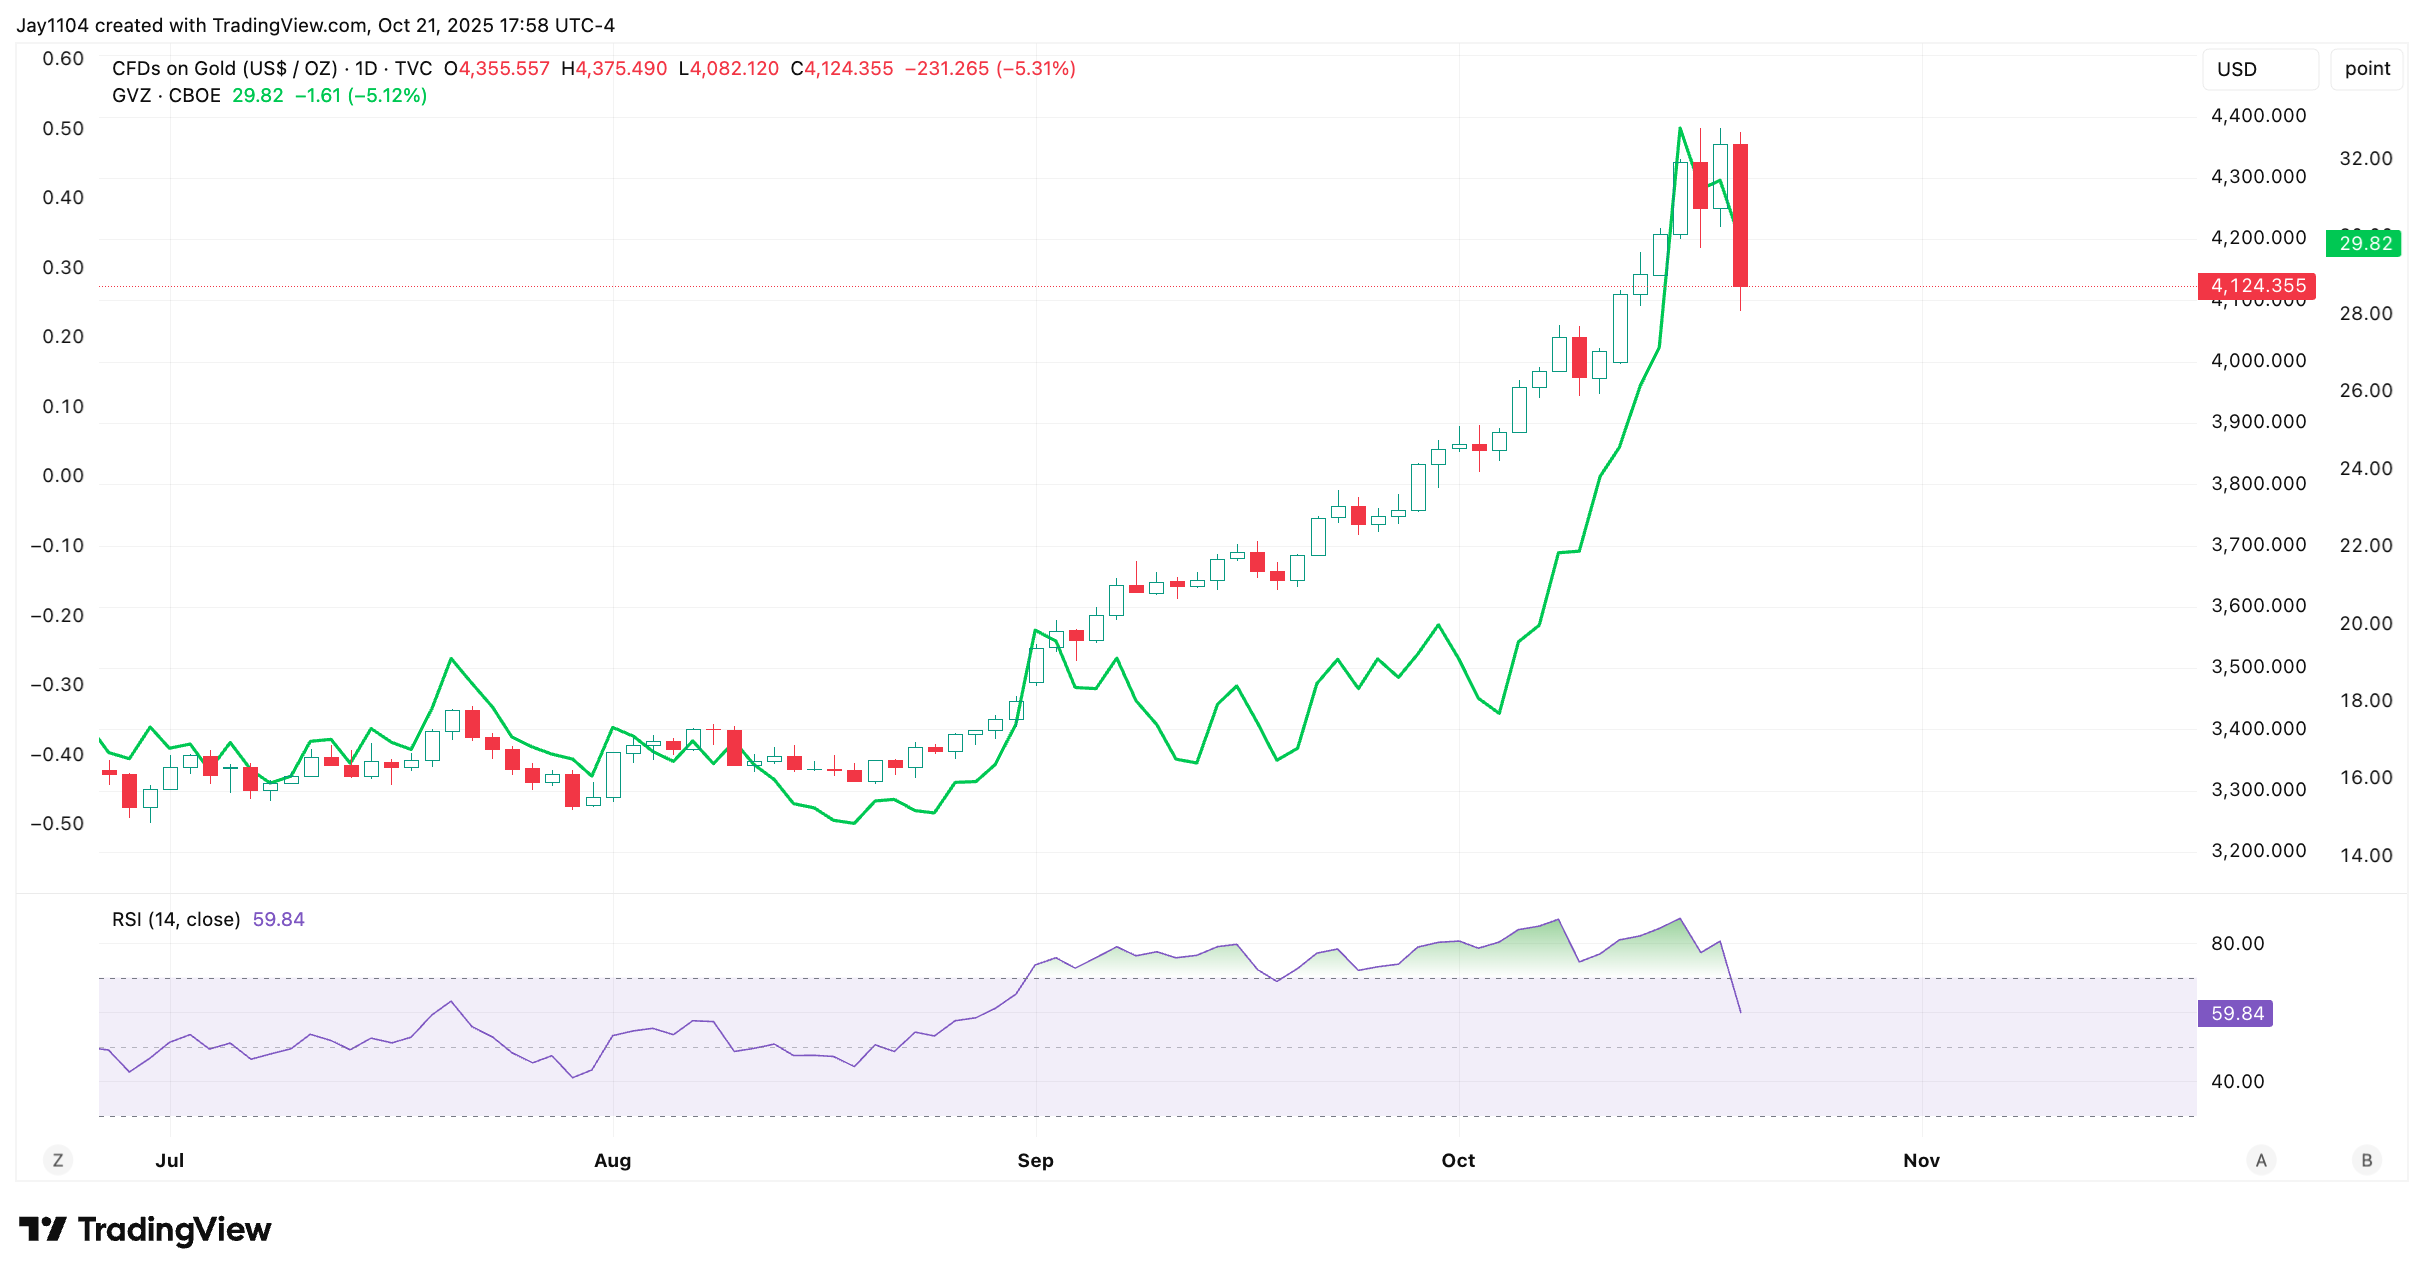
Task: Click the red last-price flag 4,124.355
Action: (x=2251, y=287)
